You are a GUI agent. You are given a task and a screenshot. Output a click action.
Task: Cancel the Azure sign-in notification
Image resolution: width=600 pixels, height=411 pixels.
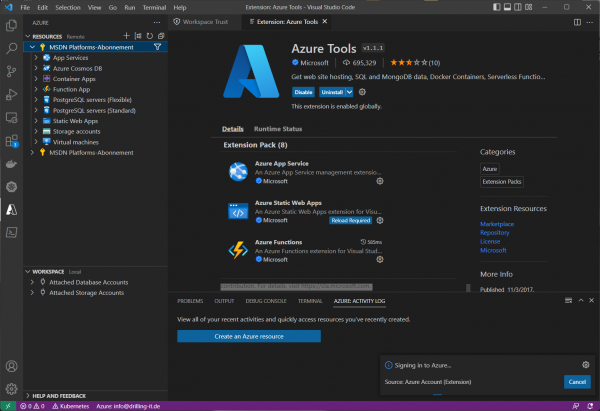pos(577,382)
